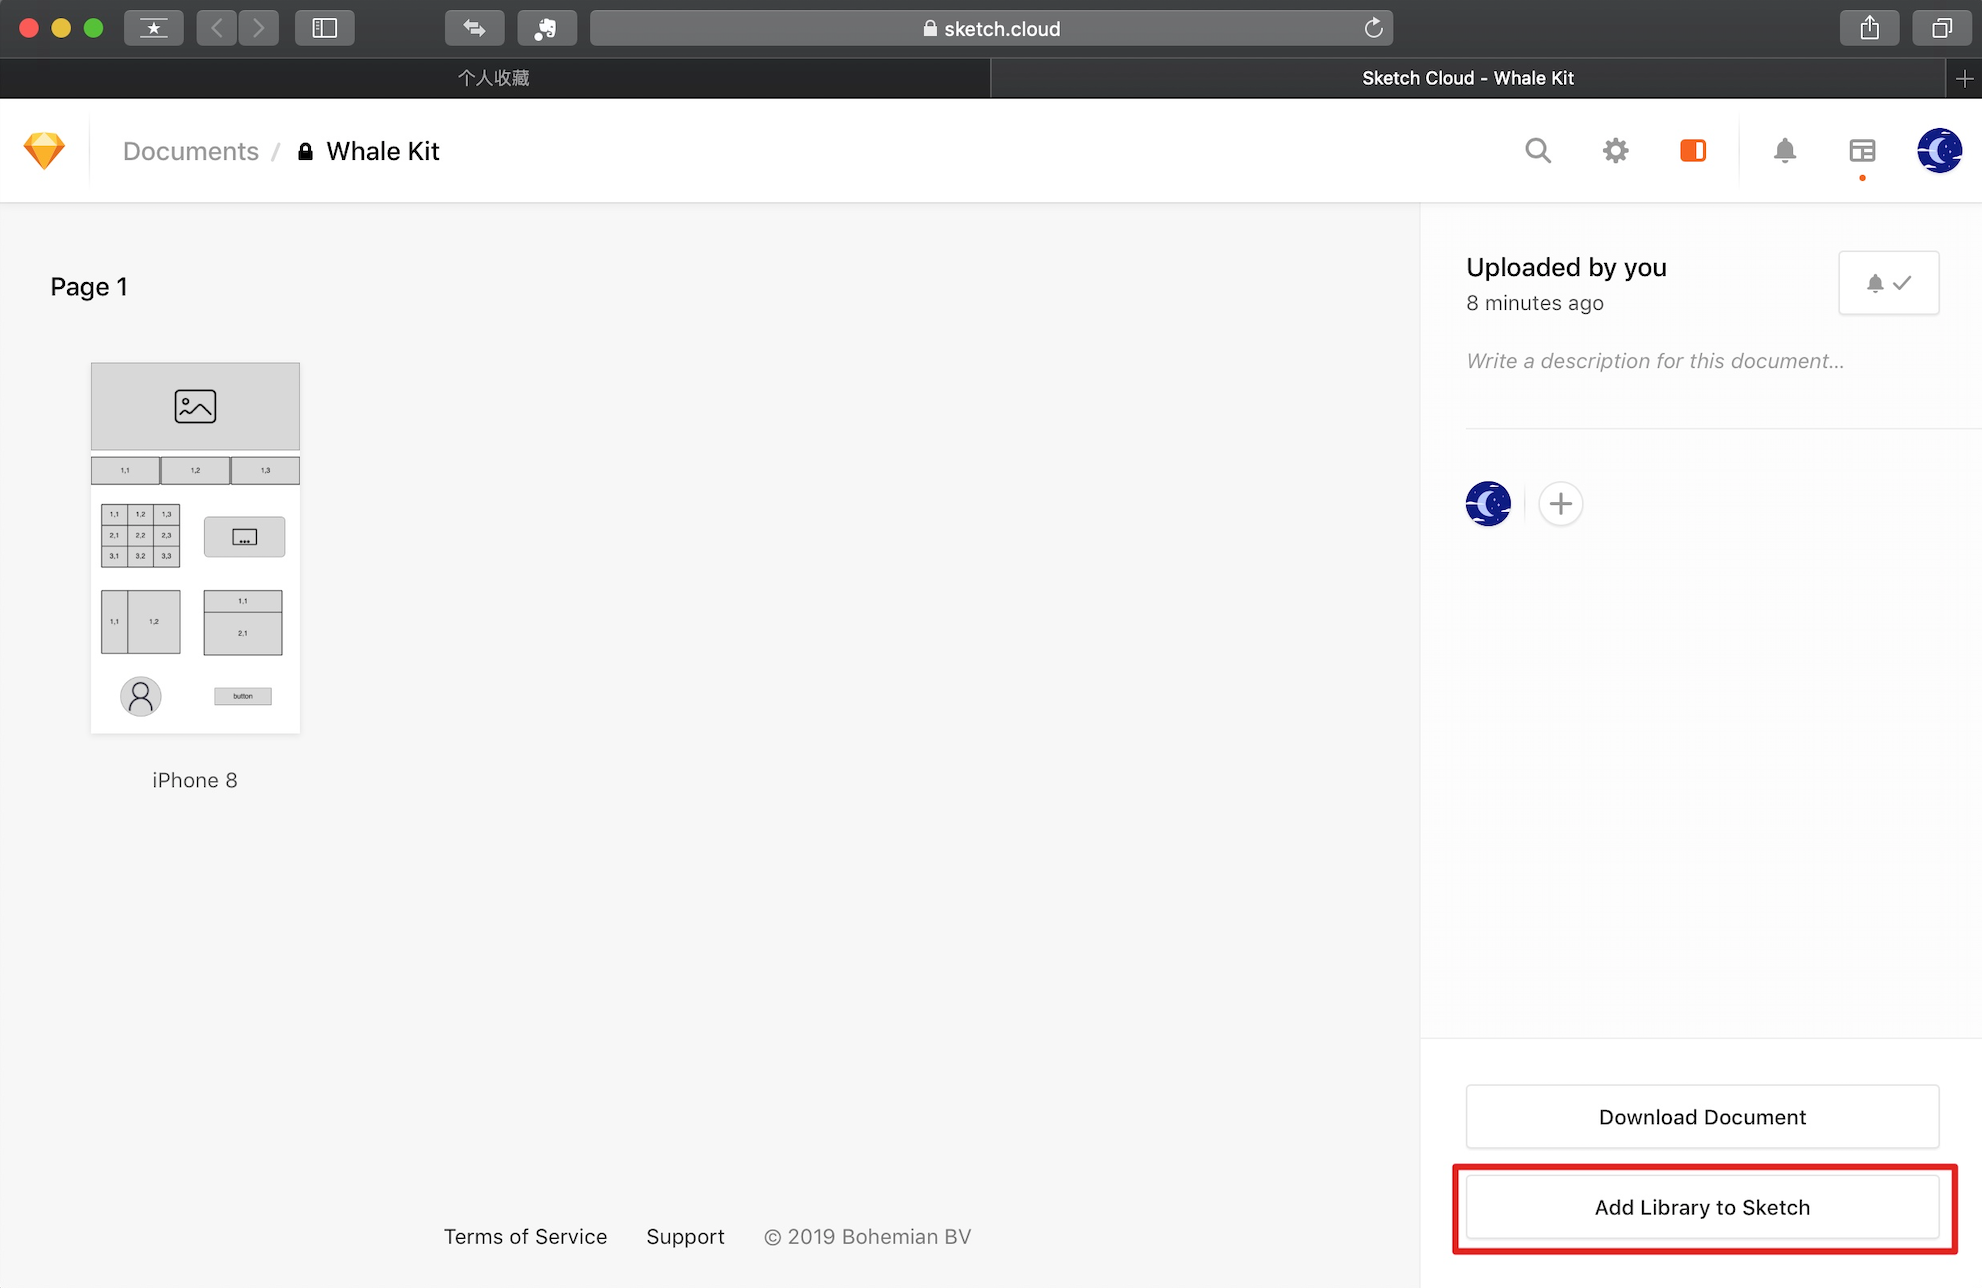Select the Page 1 tab
This screenshot has width=1982, height=1288.
[x=88, y=286]
